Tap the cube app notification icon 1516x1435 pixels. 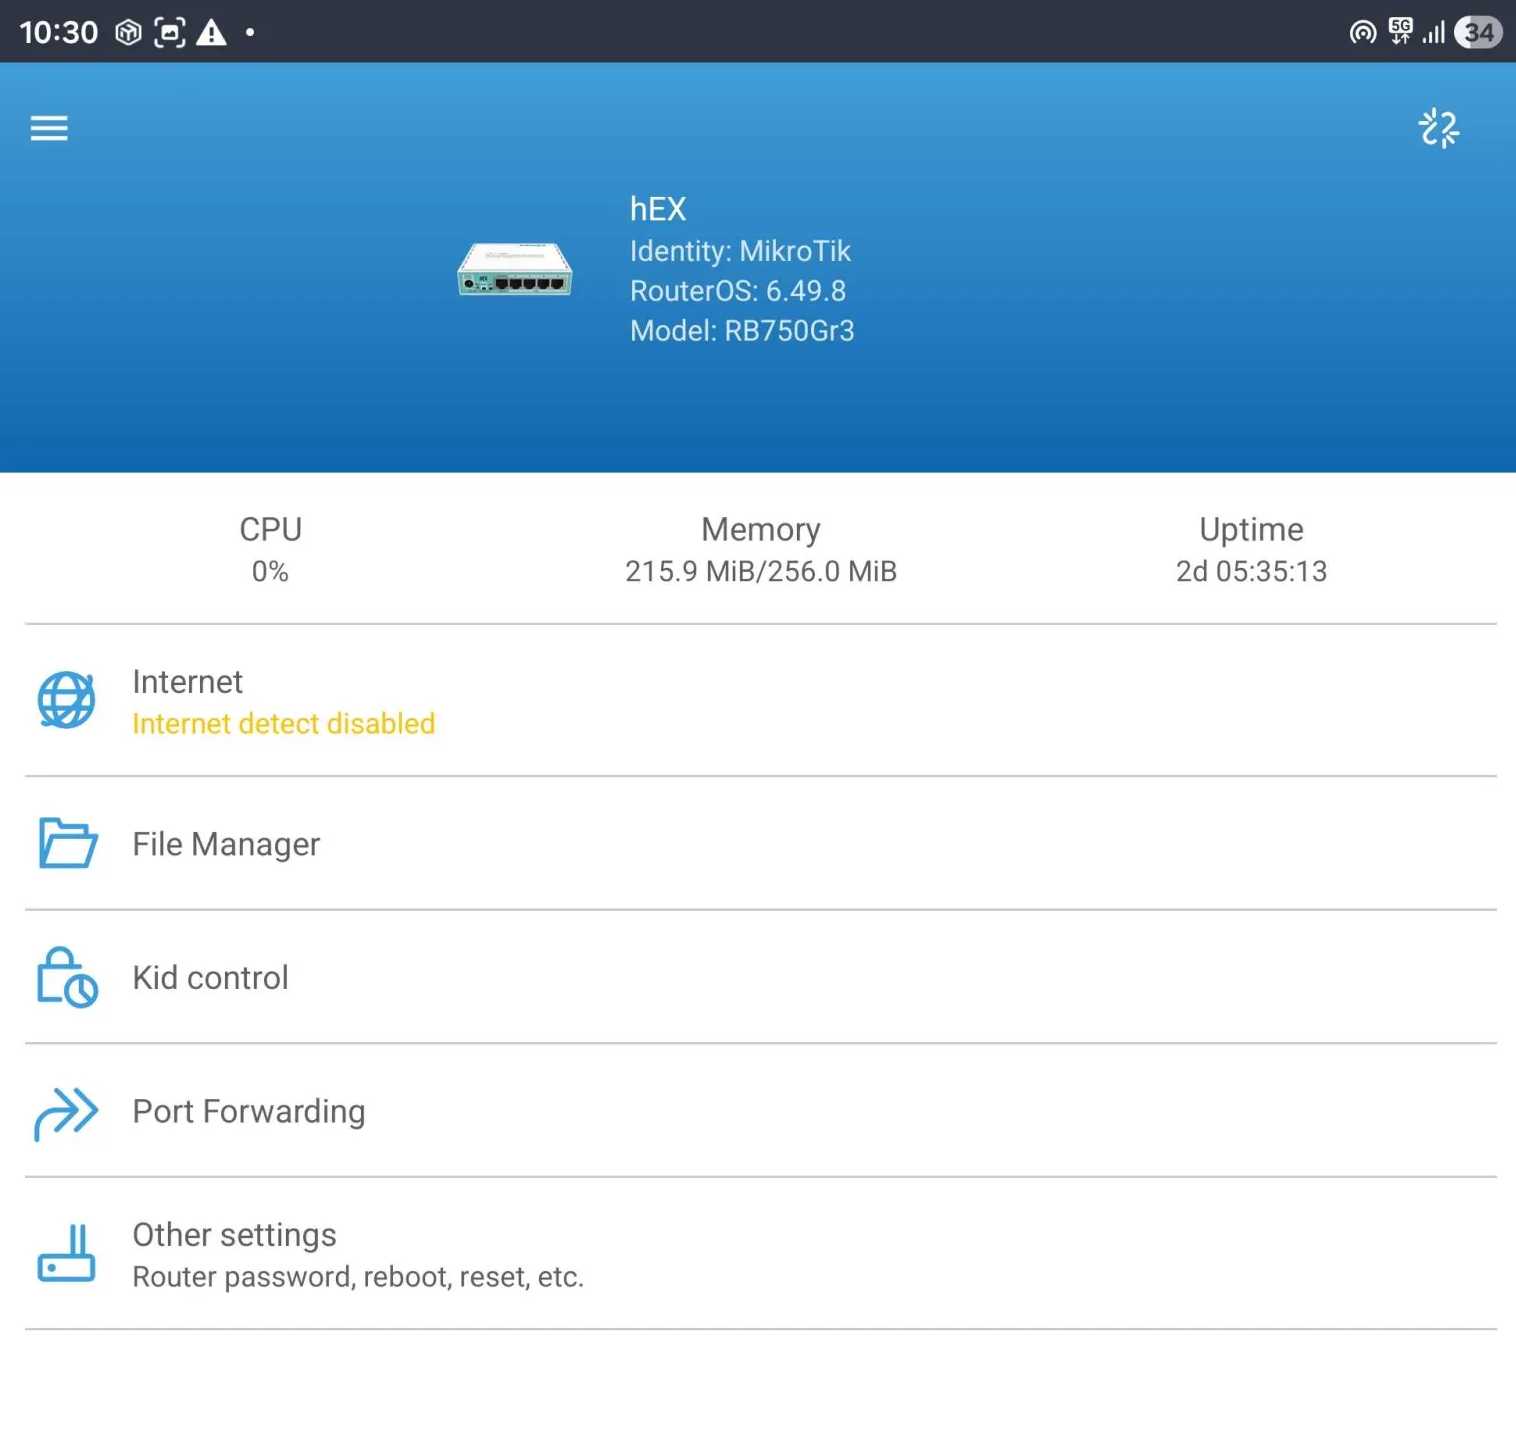coord(128,33)
